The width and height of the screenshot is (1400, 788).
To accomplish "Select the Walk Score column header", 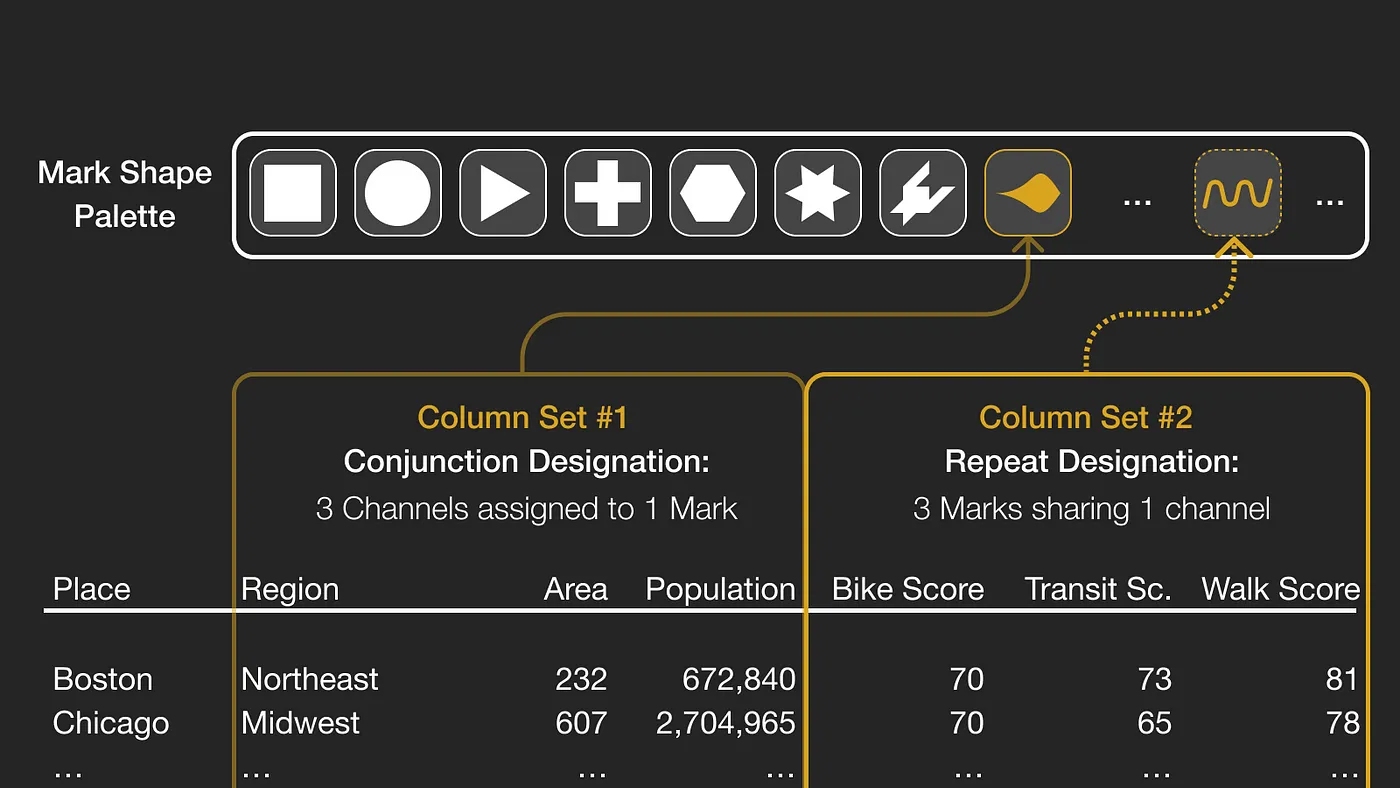I will click(x=1280, y=589).
